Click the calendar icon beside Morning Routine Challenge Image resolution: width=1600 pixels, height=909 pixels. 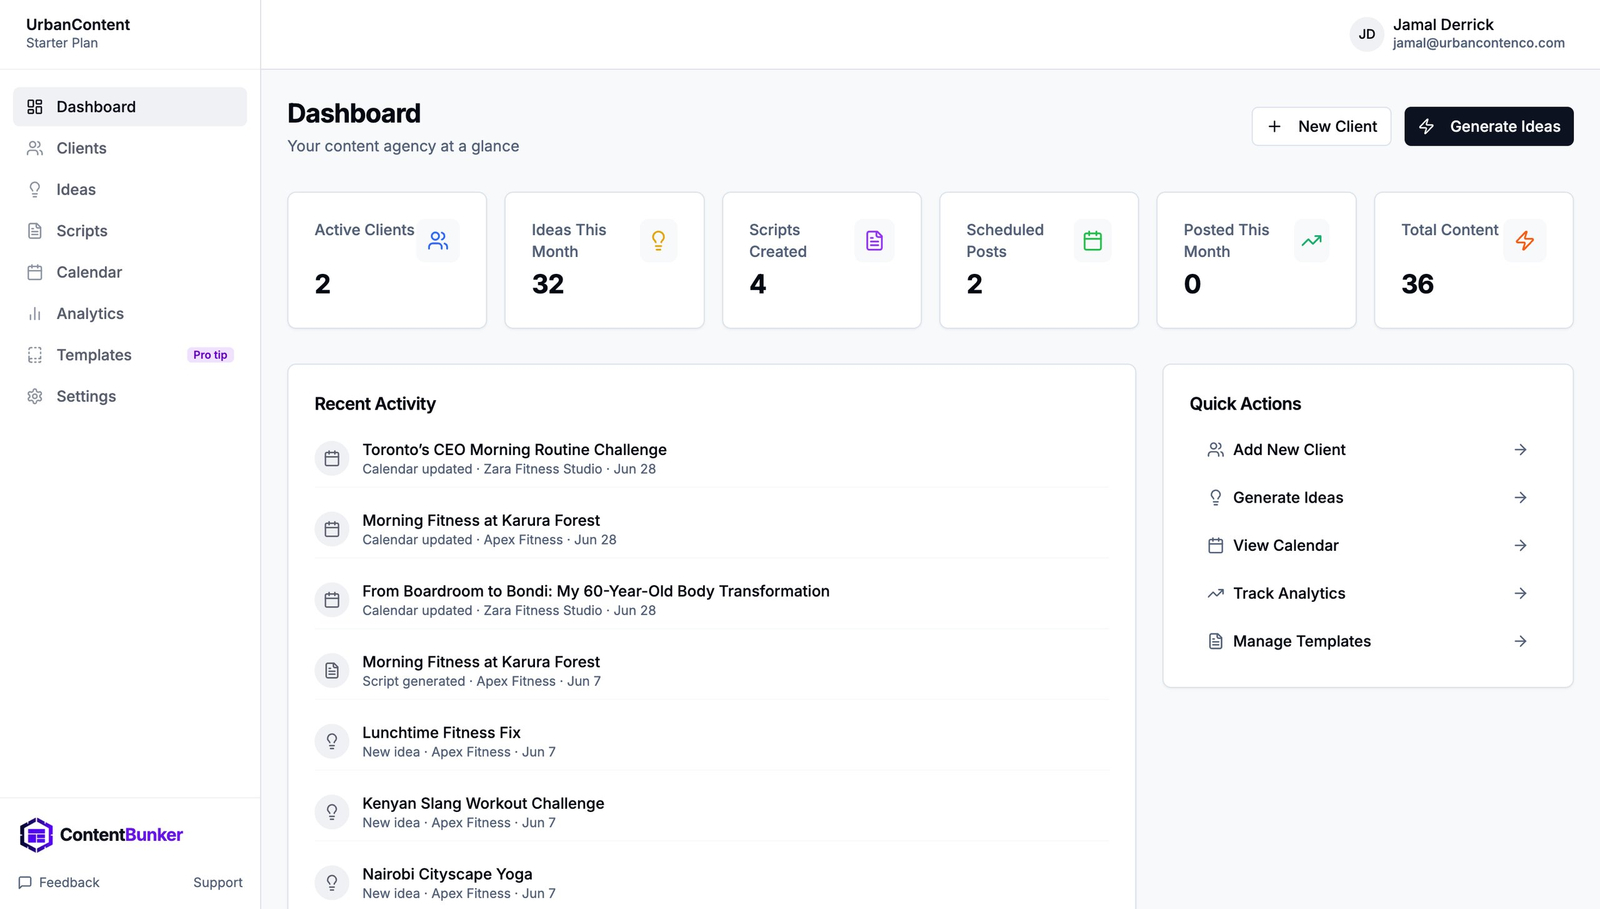332,459
